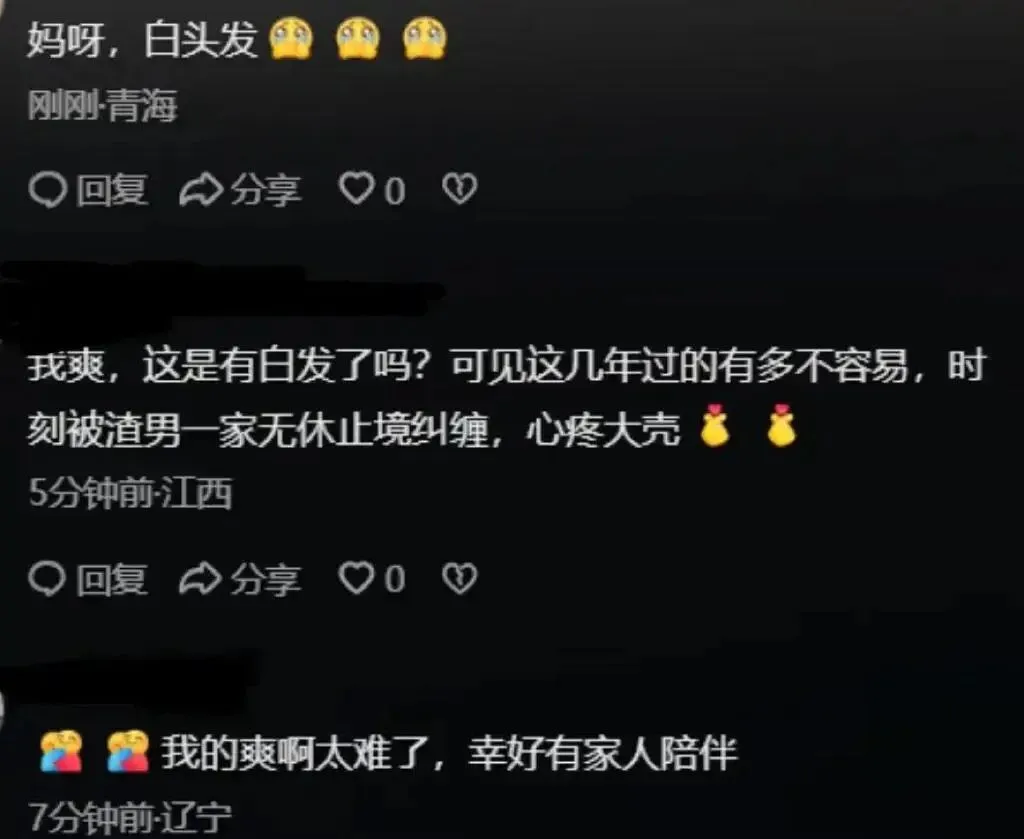The height and width of the screenshot is (839, 1024).
Task: Click timestamp 7分钟前·辽宁
Action: click(131, 817)
